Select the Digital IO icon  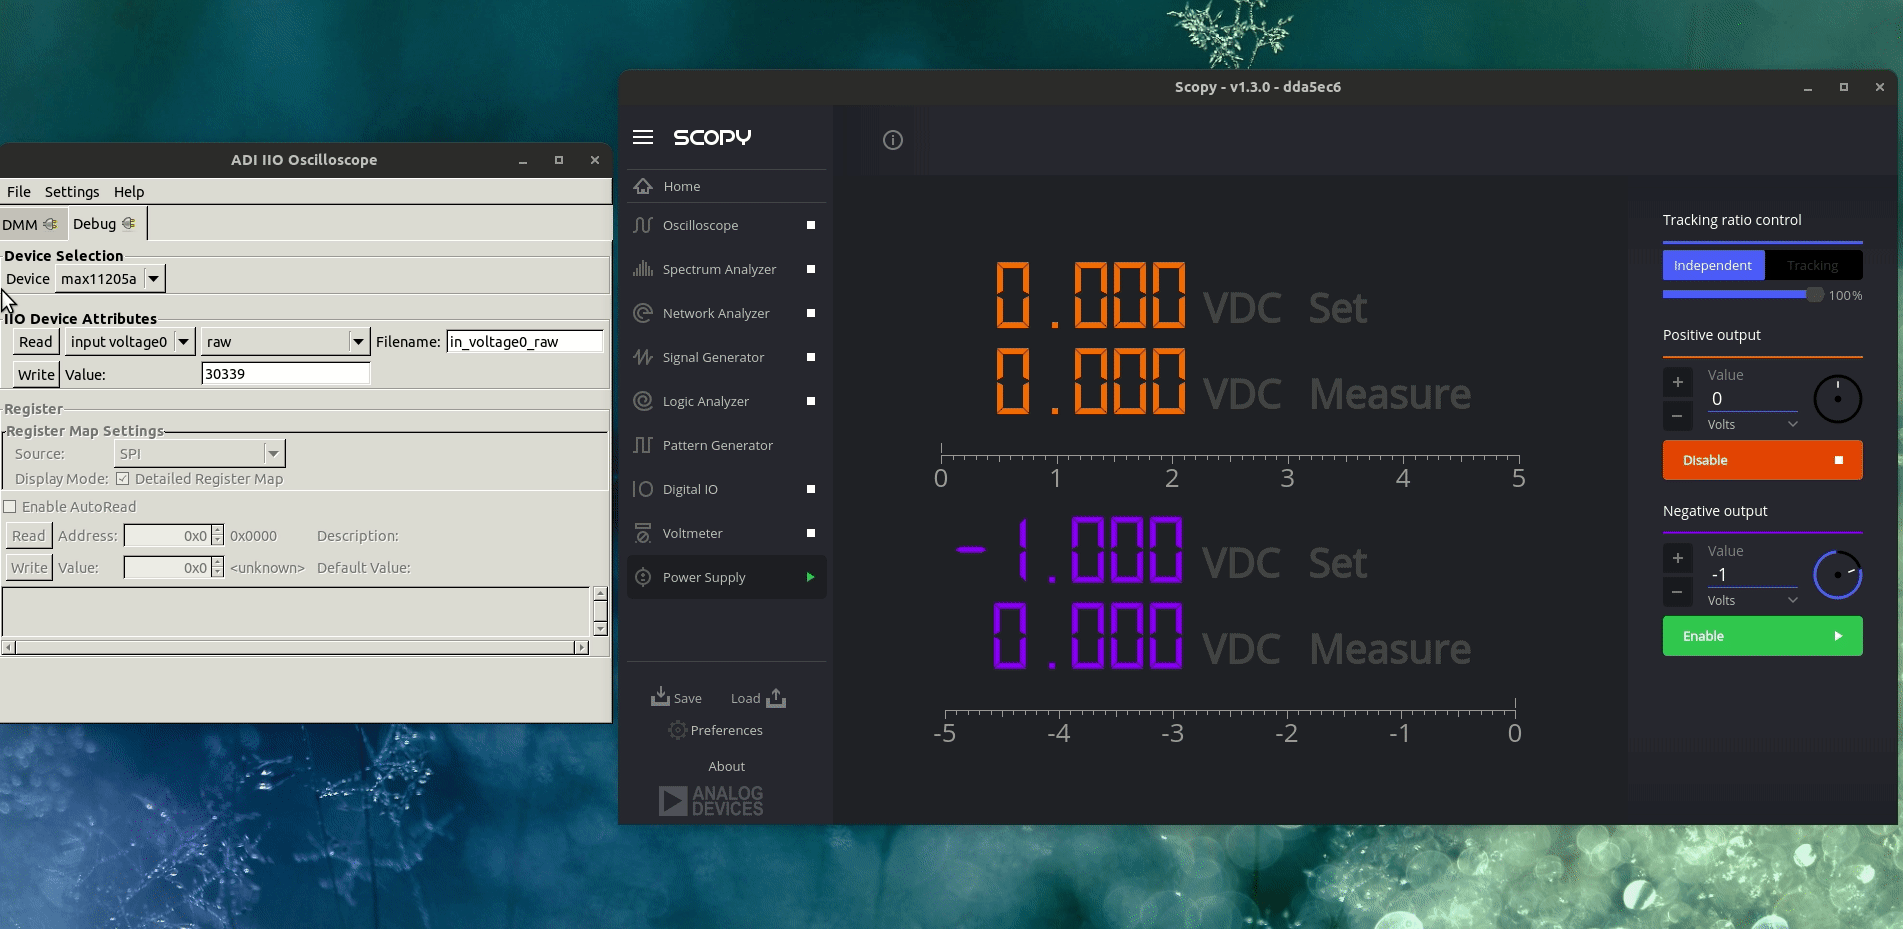point(643,489)
